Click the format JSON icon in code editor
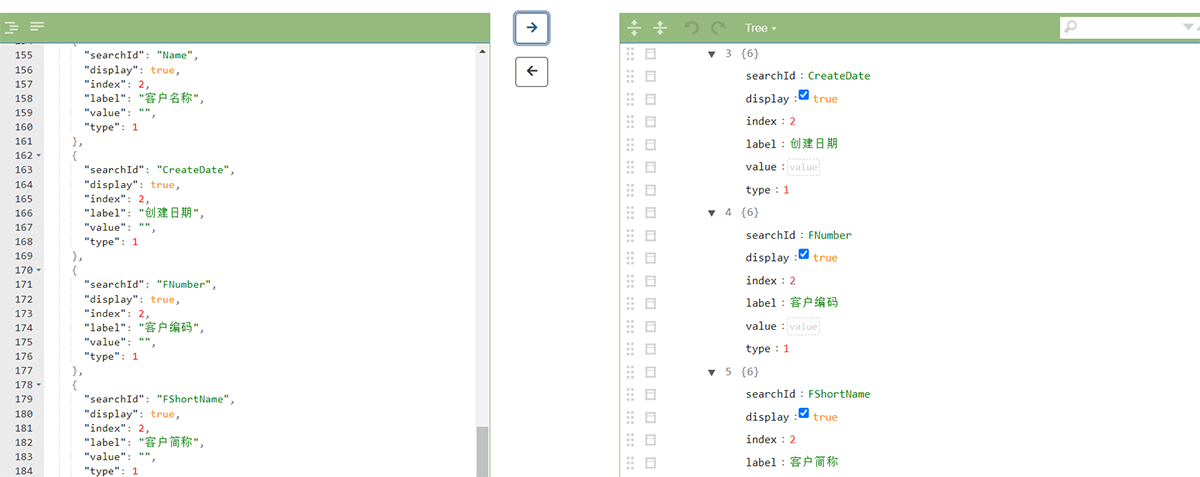The width and height of the screenshot is (1200, 477). [x=12, y=27]
